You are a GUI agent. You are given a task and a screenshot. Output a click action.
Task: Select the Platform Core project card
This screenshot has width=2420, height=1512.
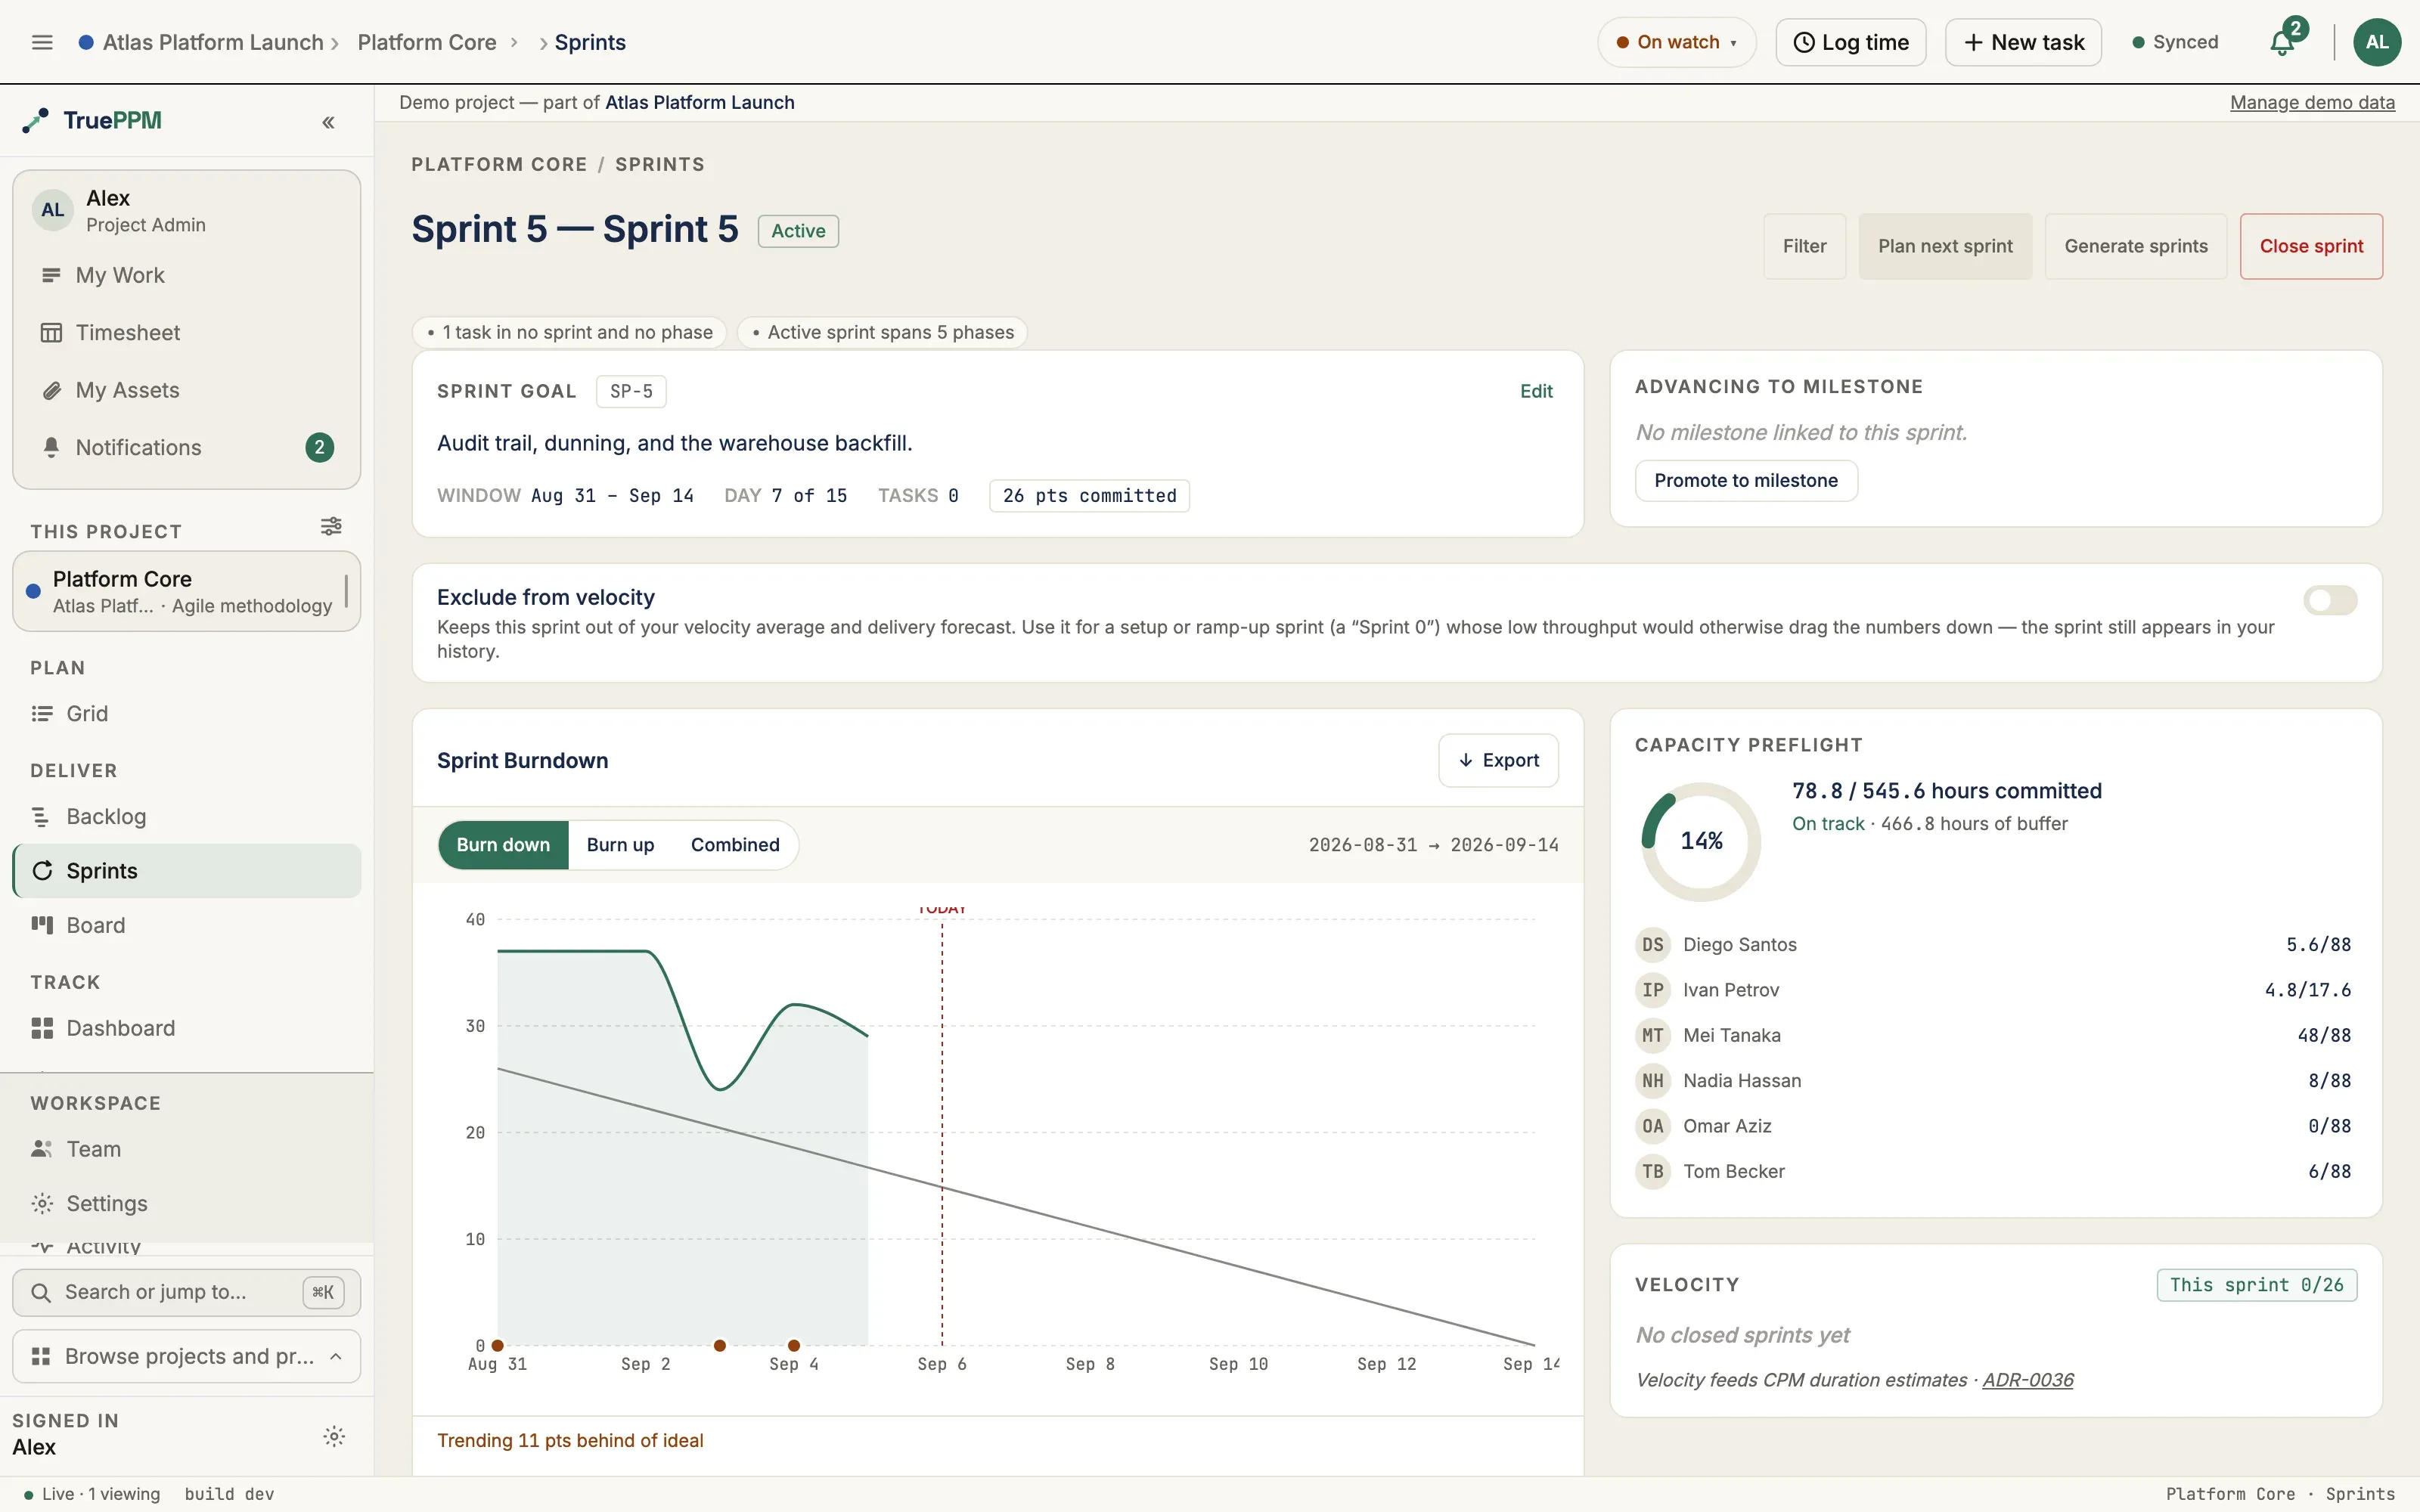(x=187, y=591)
